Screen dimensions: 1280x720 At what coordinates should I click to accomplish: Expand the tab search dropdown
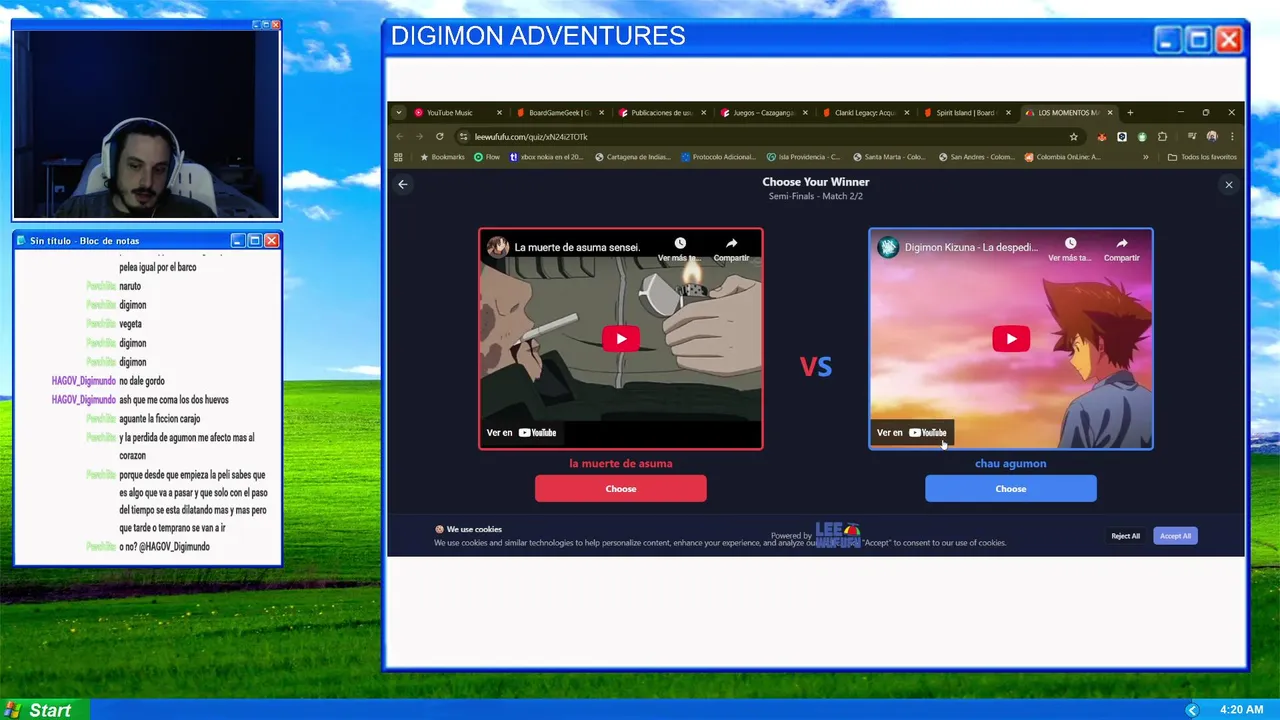pyautogui.click(x=398, y=113)
